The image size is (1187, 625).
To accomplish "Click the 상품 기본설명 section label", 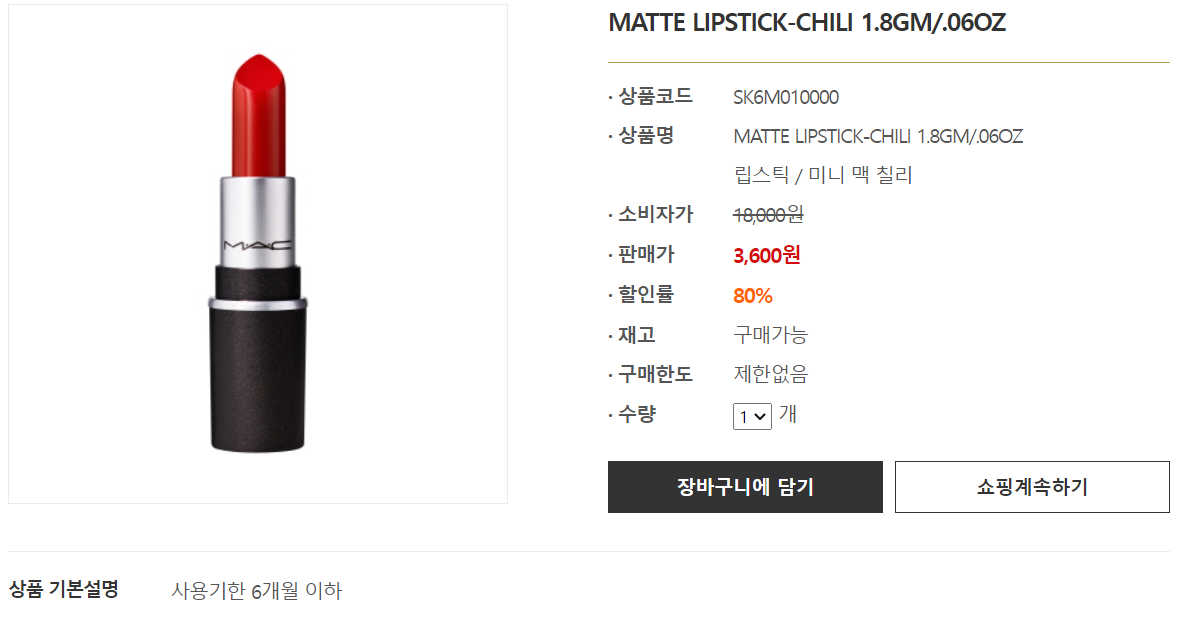I will pos(64,589).
